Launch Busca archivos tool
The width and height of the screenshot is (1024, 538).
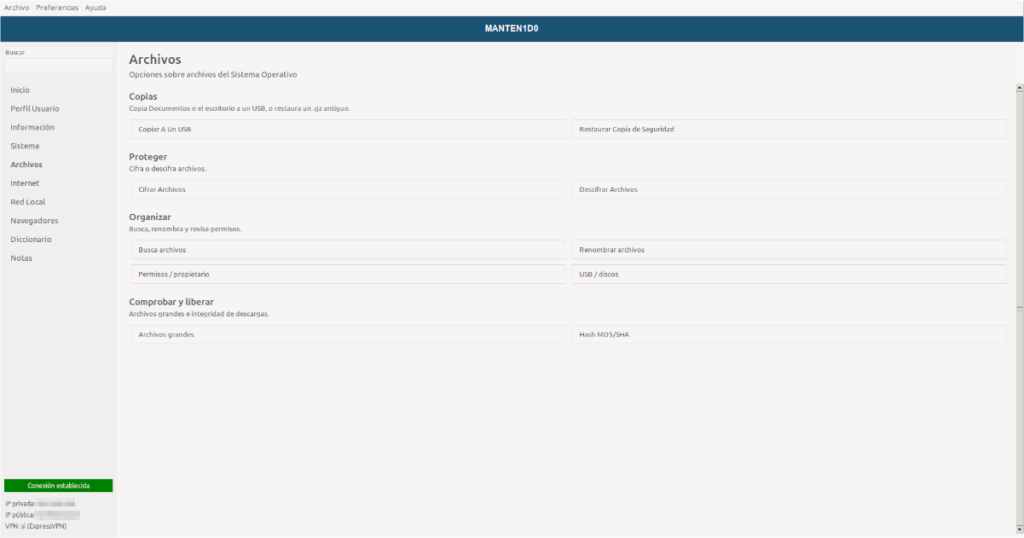click(348, 249)
